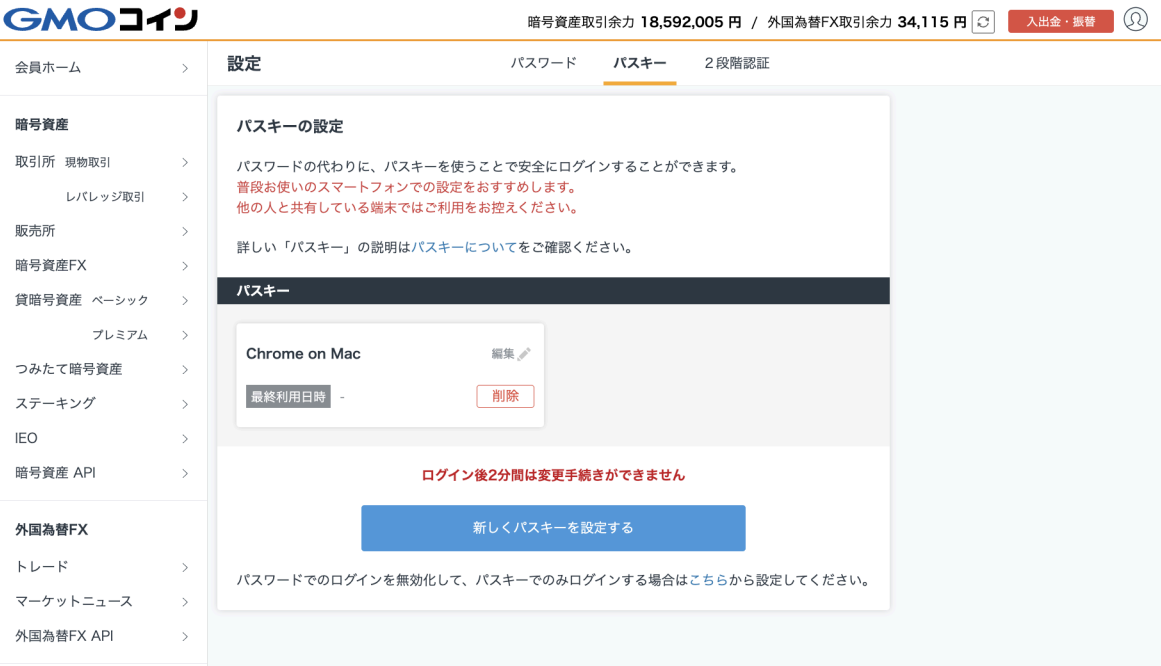Expand the chevron next to つみたて暗号資産
The width and height of the screenshot is (1161, 666).
coord(185,370)
